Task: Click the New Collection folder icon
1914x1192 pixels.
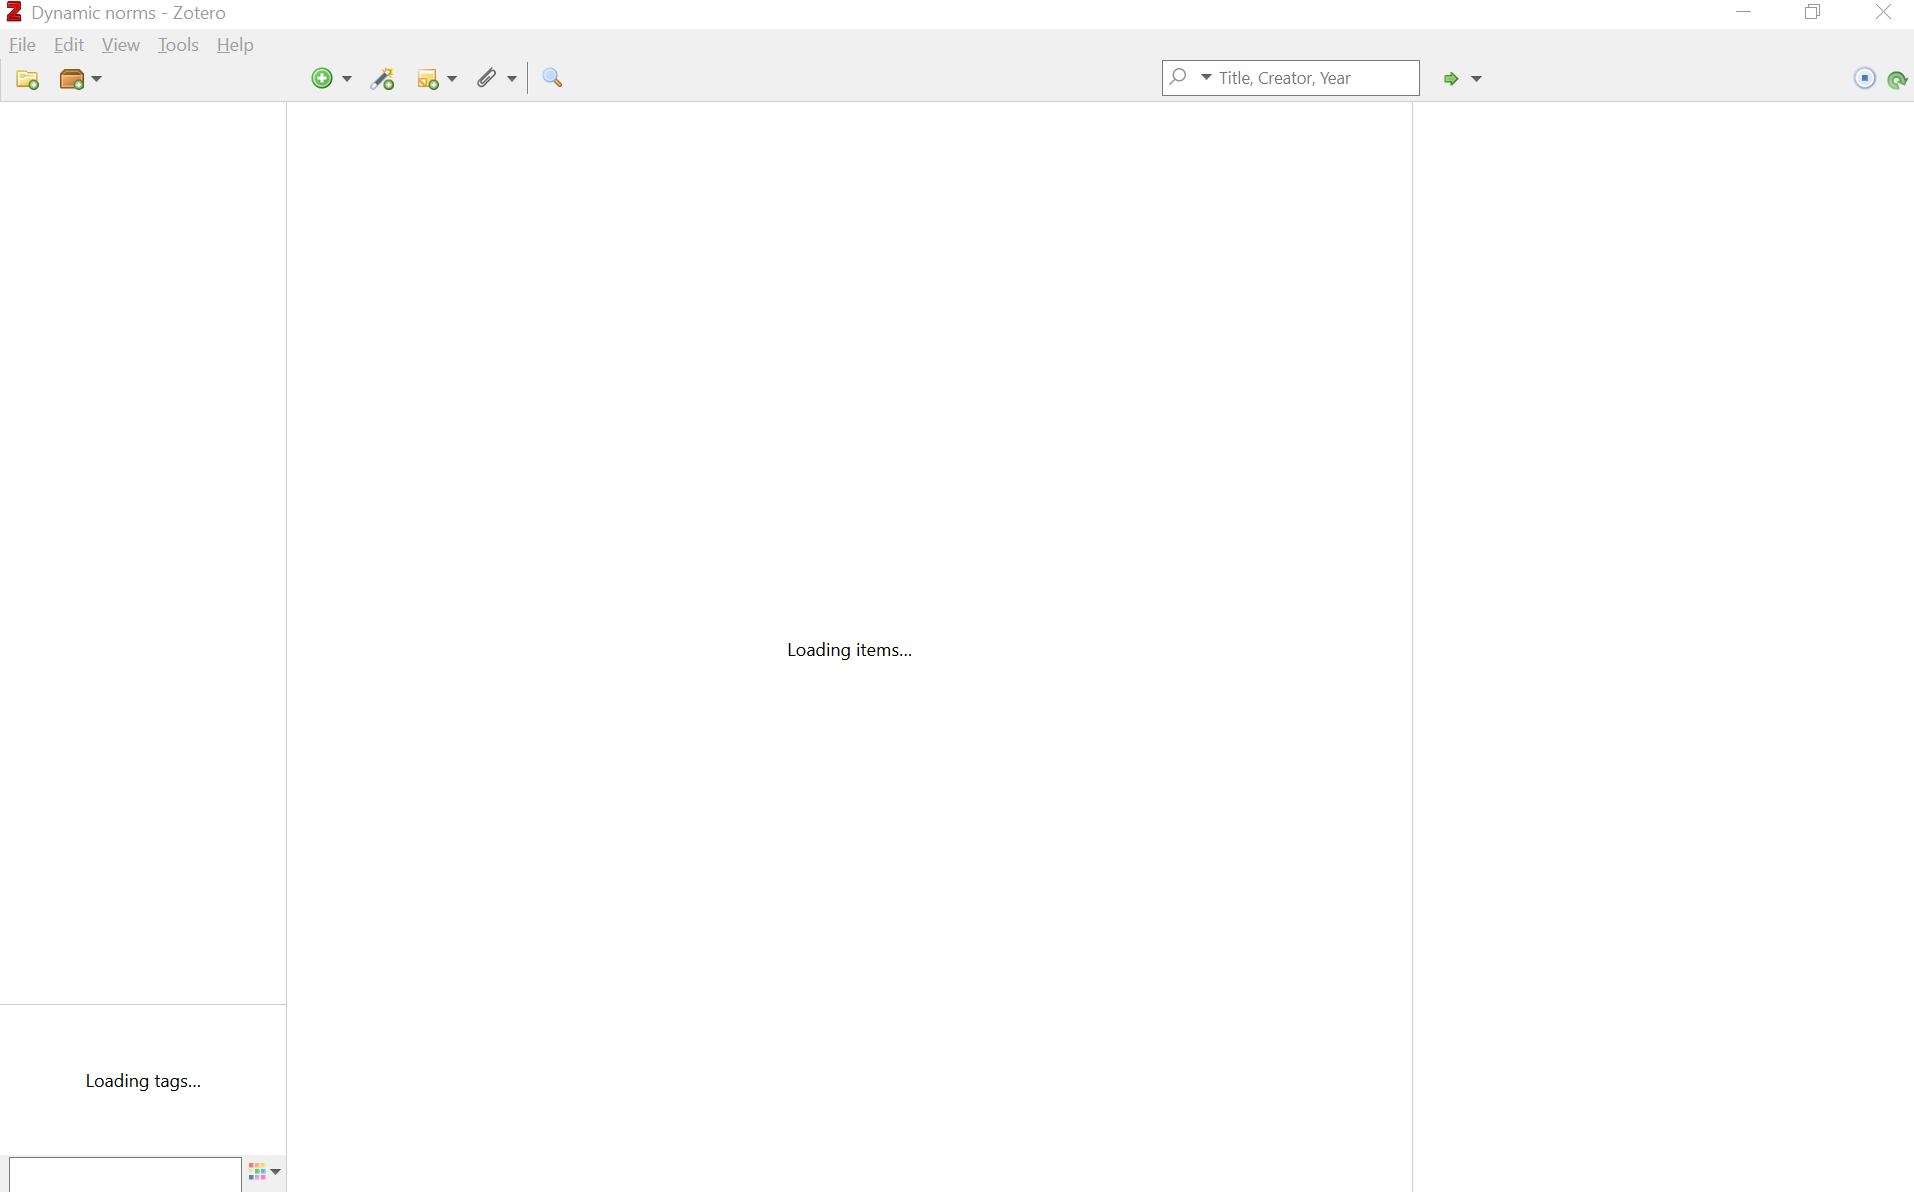Action: [28, 79]
